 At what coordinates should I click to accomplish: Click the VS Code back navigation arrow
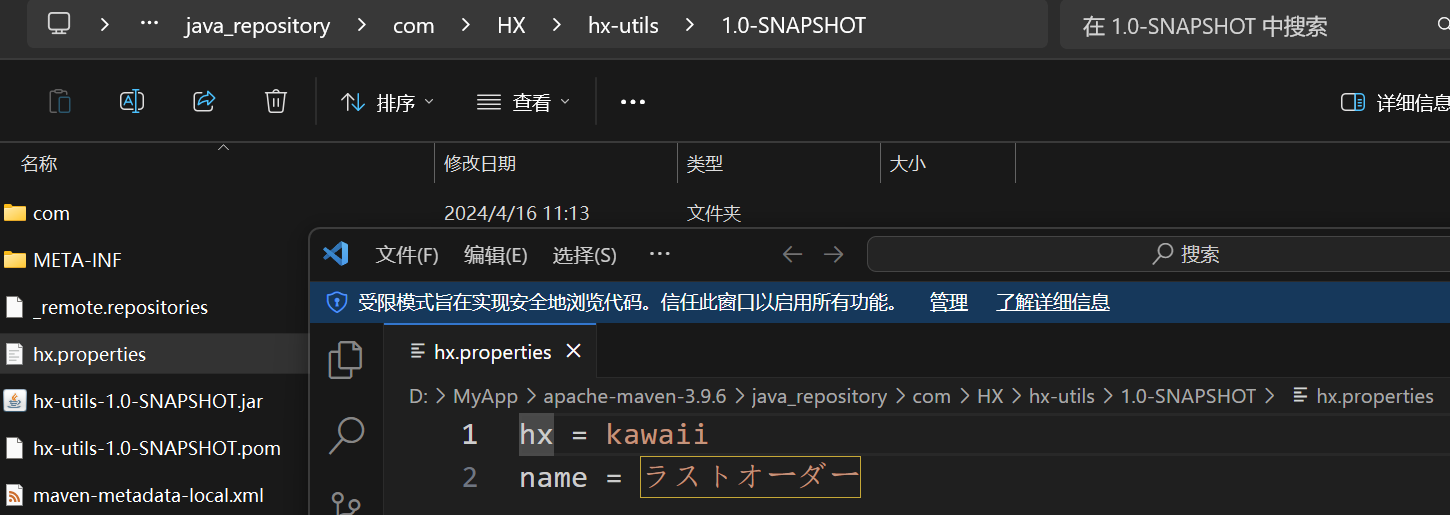792,255
